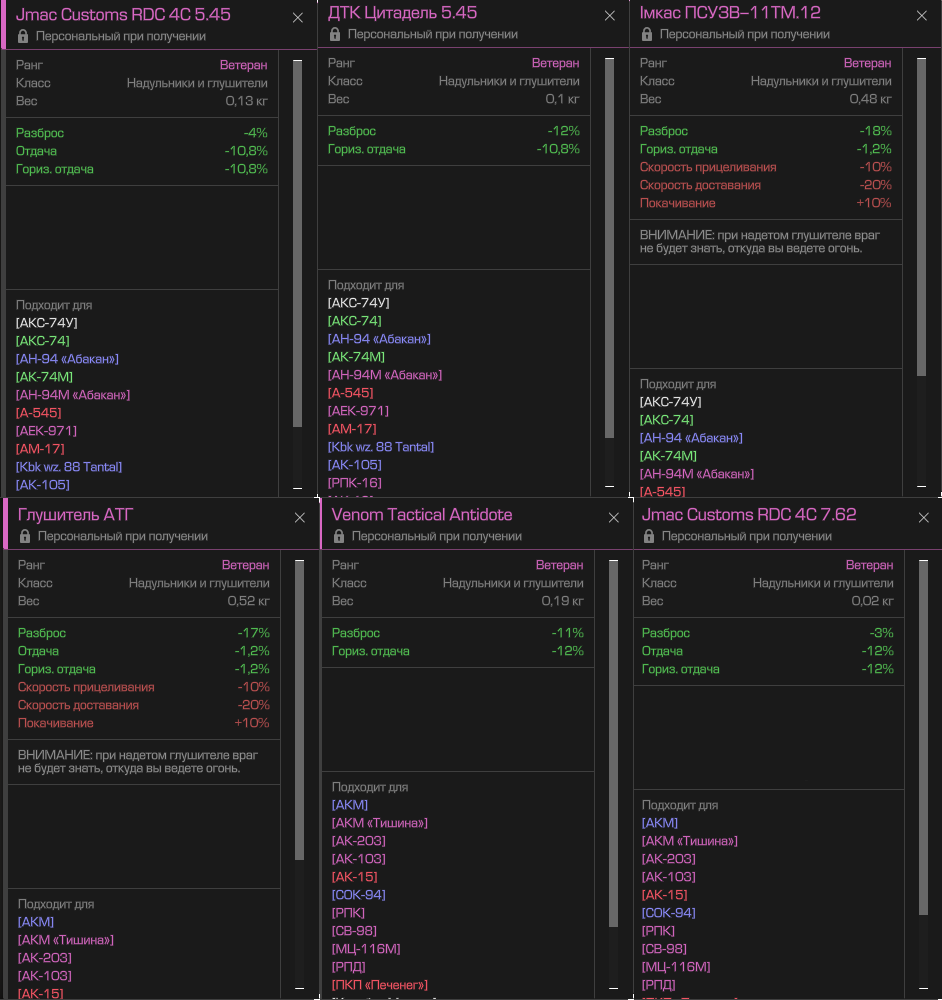Select [МЦ-116М] in Jmac Customs RDC 4C 7.62 list
Viewport: 942px width, 1000px height.
676,967
